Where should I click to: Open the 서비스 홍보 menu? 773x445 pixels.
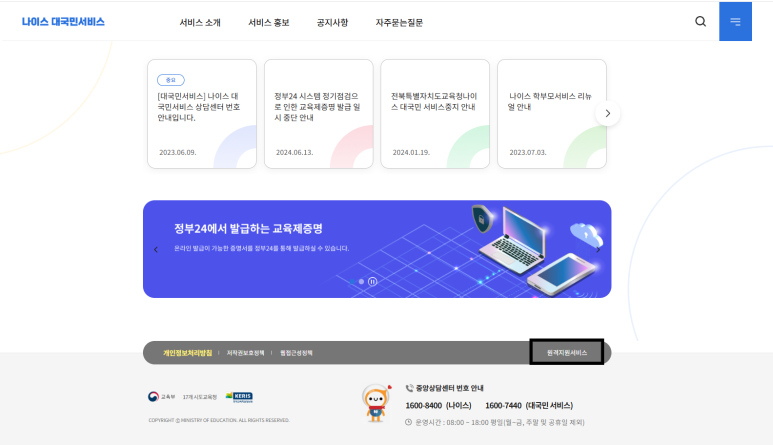[x=268, y=23]
